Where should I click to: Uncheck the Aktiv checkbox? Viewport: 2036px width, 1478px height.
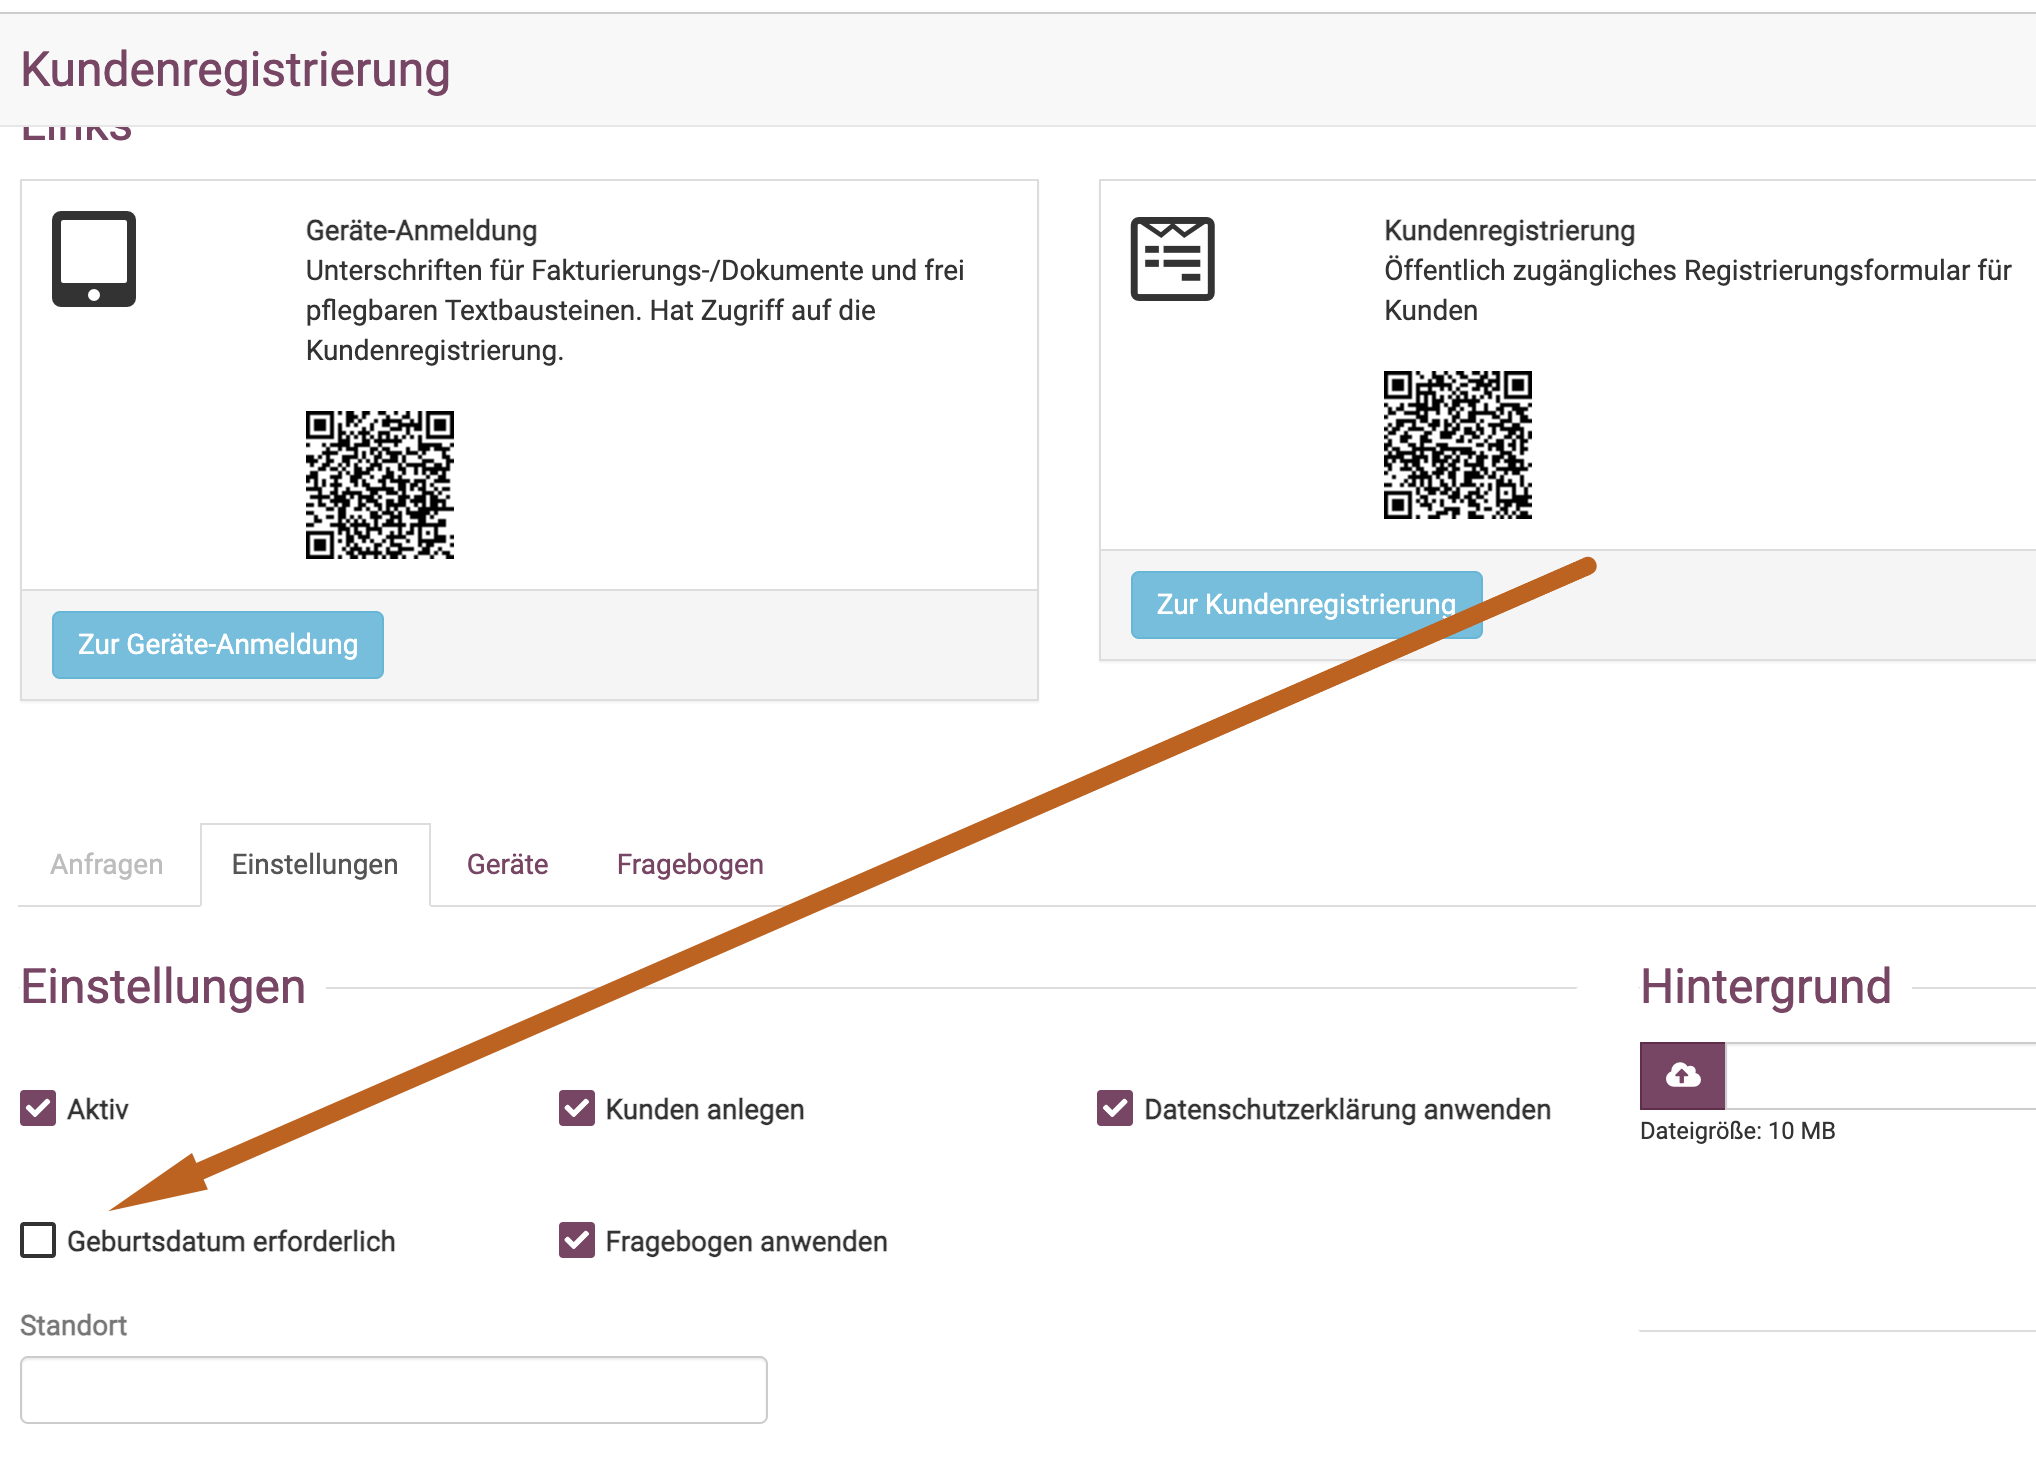click(x=38, y=1108)
